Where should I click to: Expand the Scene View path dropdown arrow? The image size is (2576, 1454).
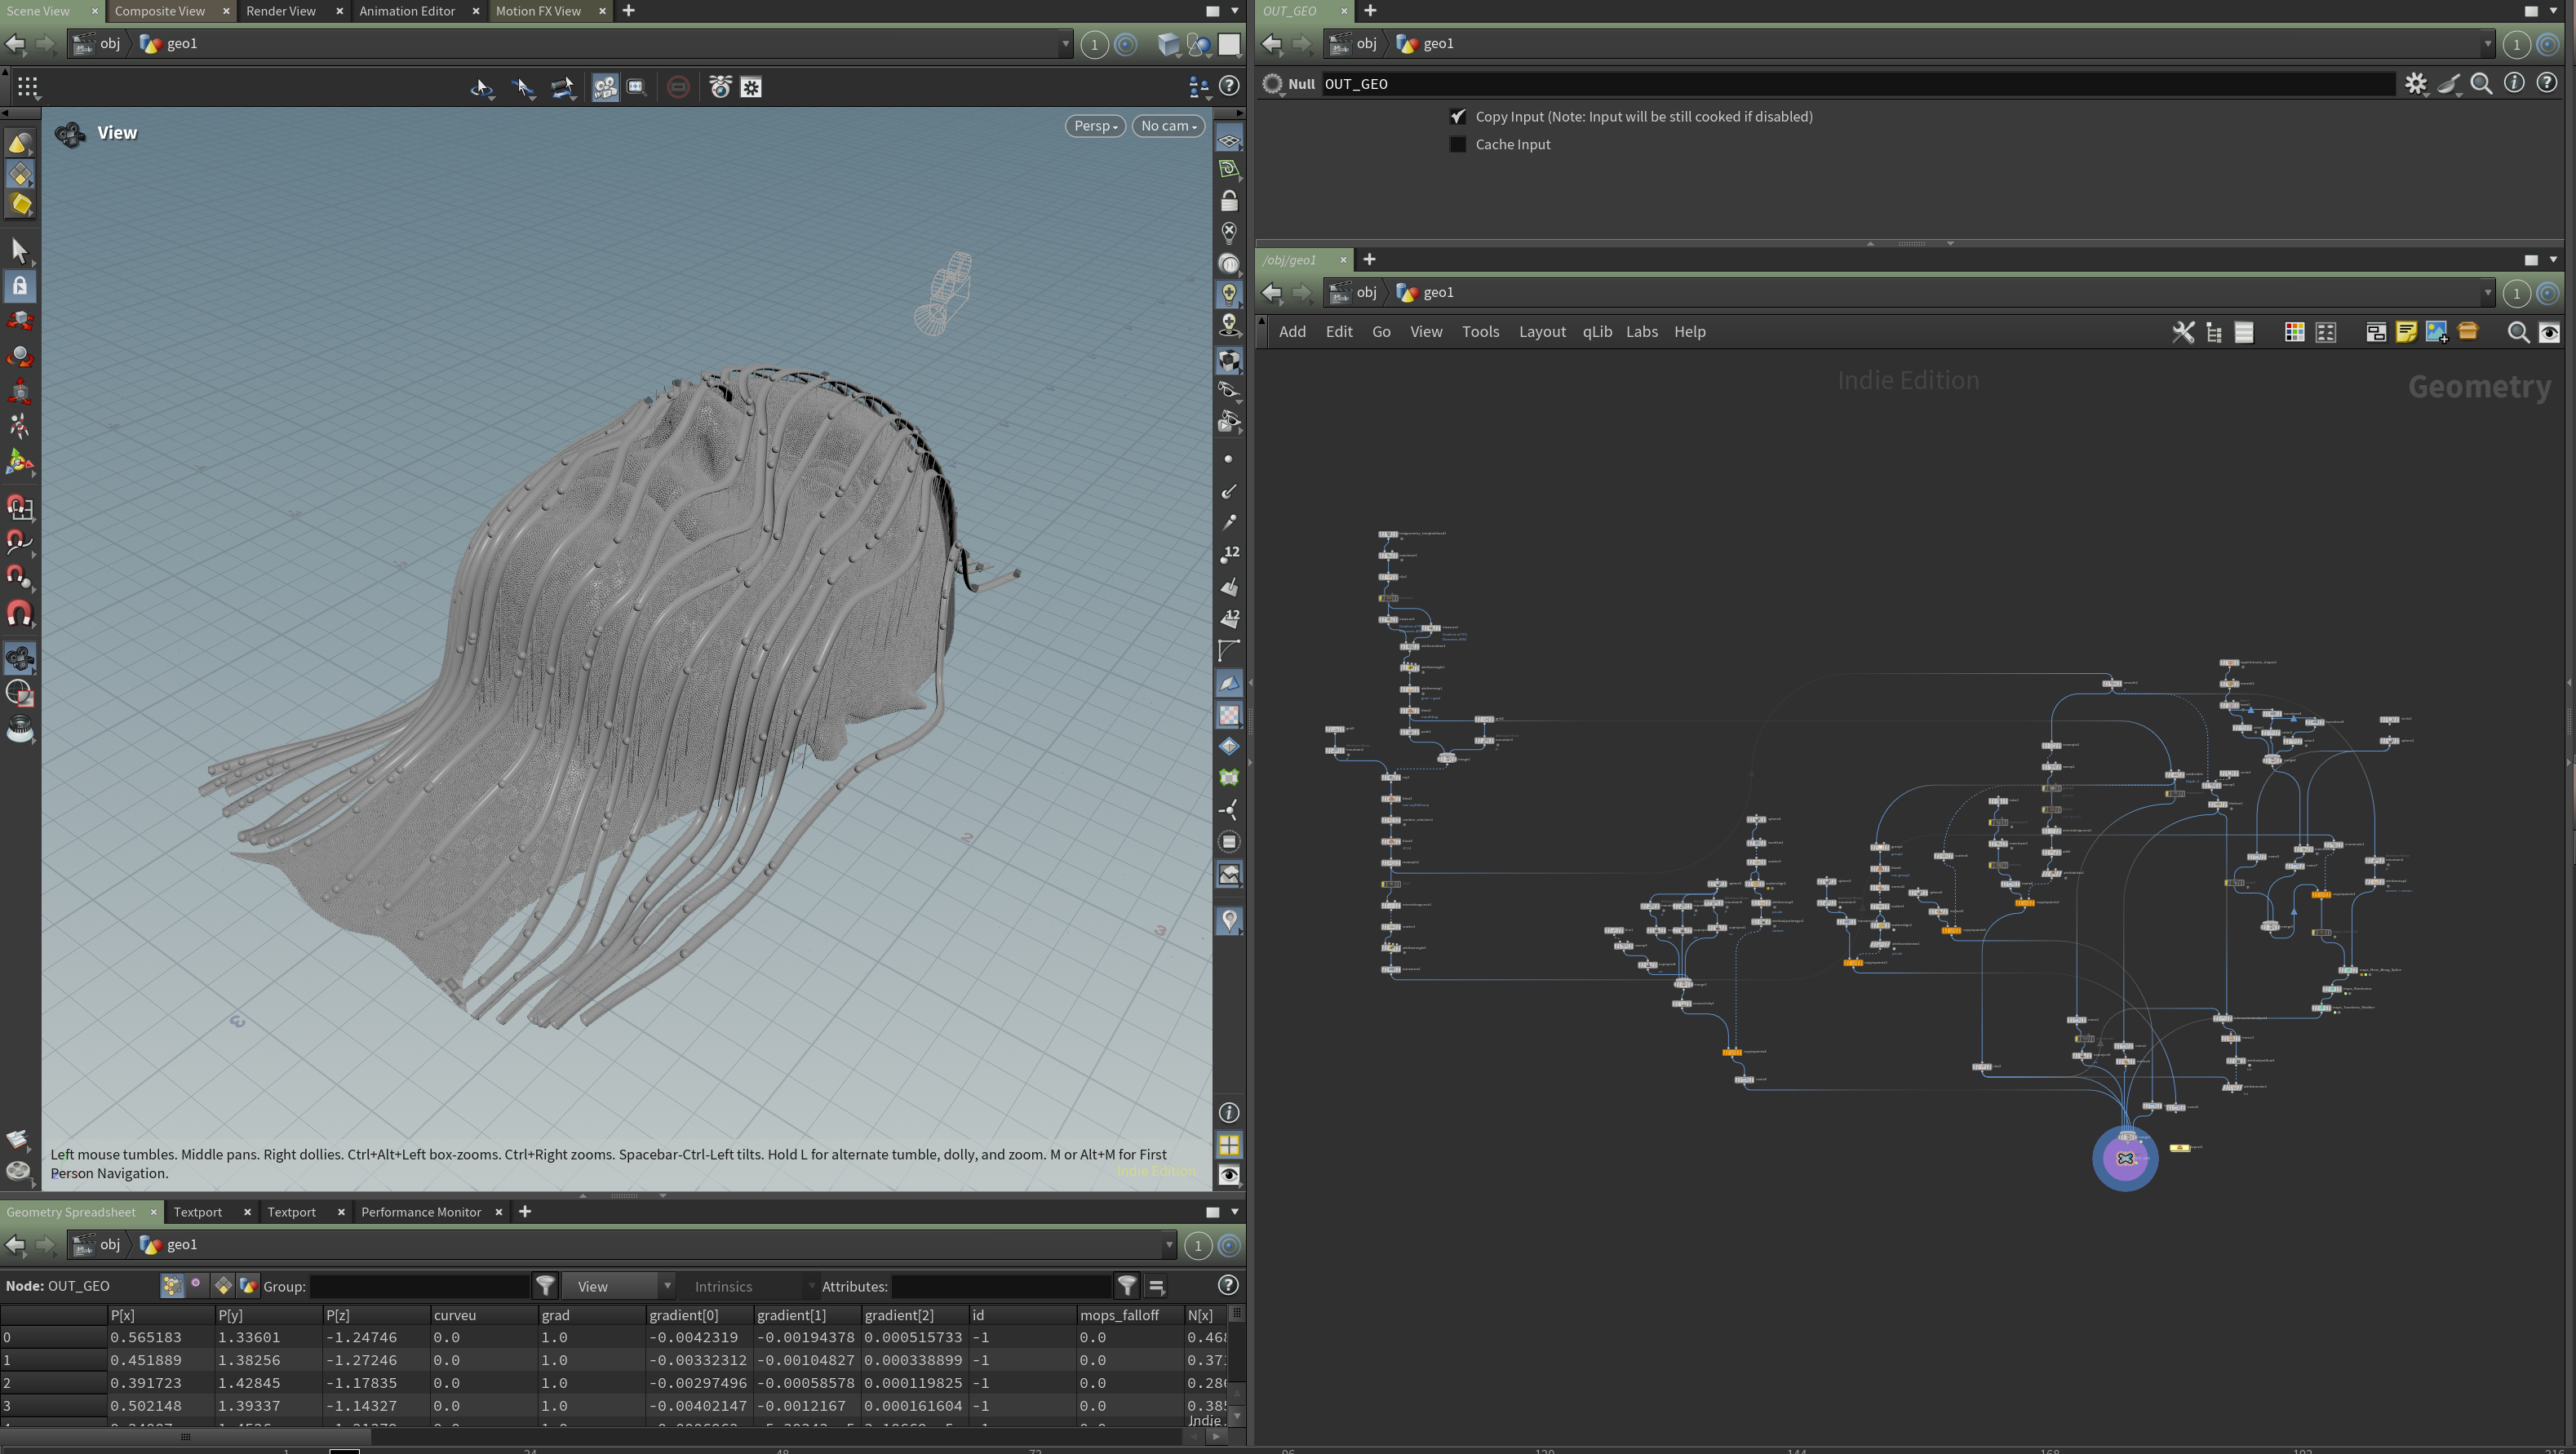click(x=1065, y=44)
